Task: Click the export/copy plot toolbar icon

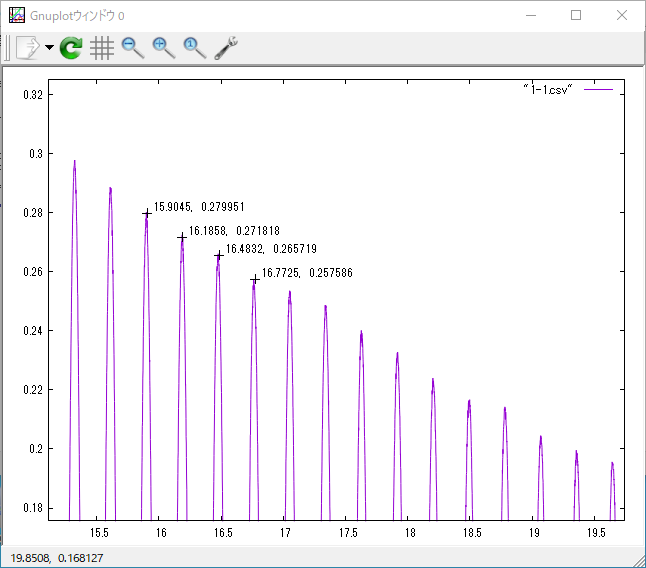Action: 27,48
